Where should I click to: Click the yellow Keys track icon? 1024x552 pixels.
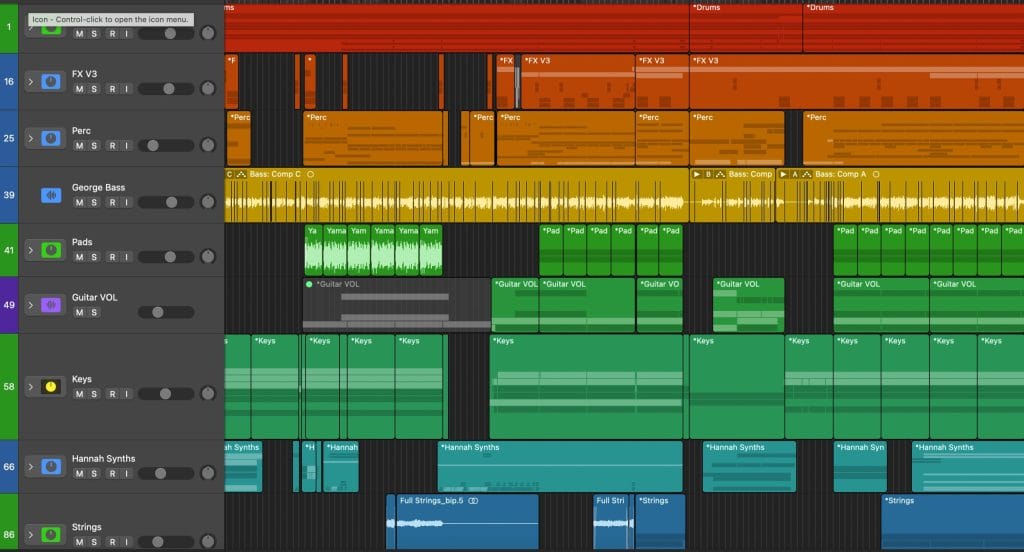click(x=51, y=387)
